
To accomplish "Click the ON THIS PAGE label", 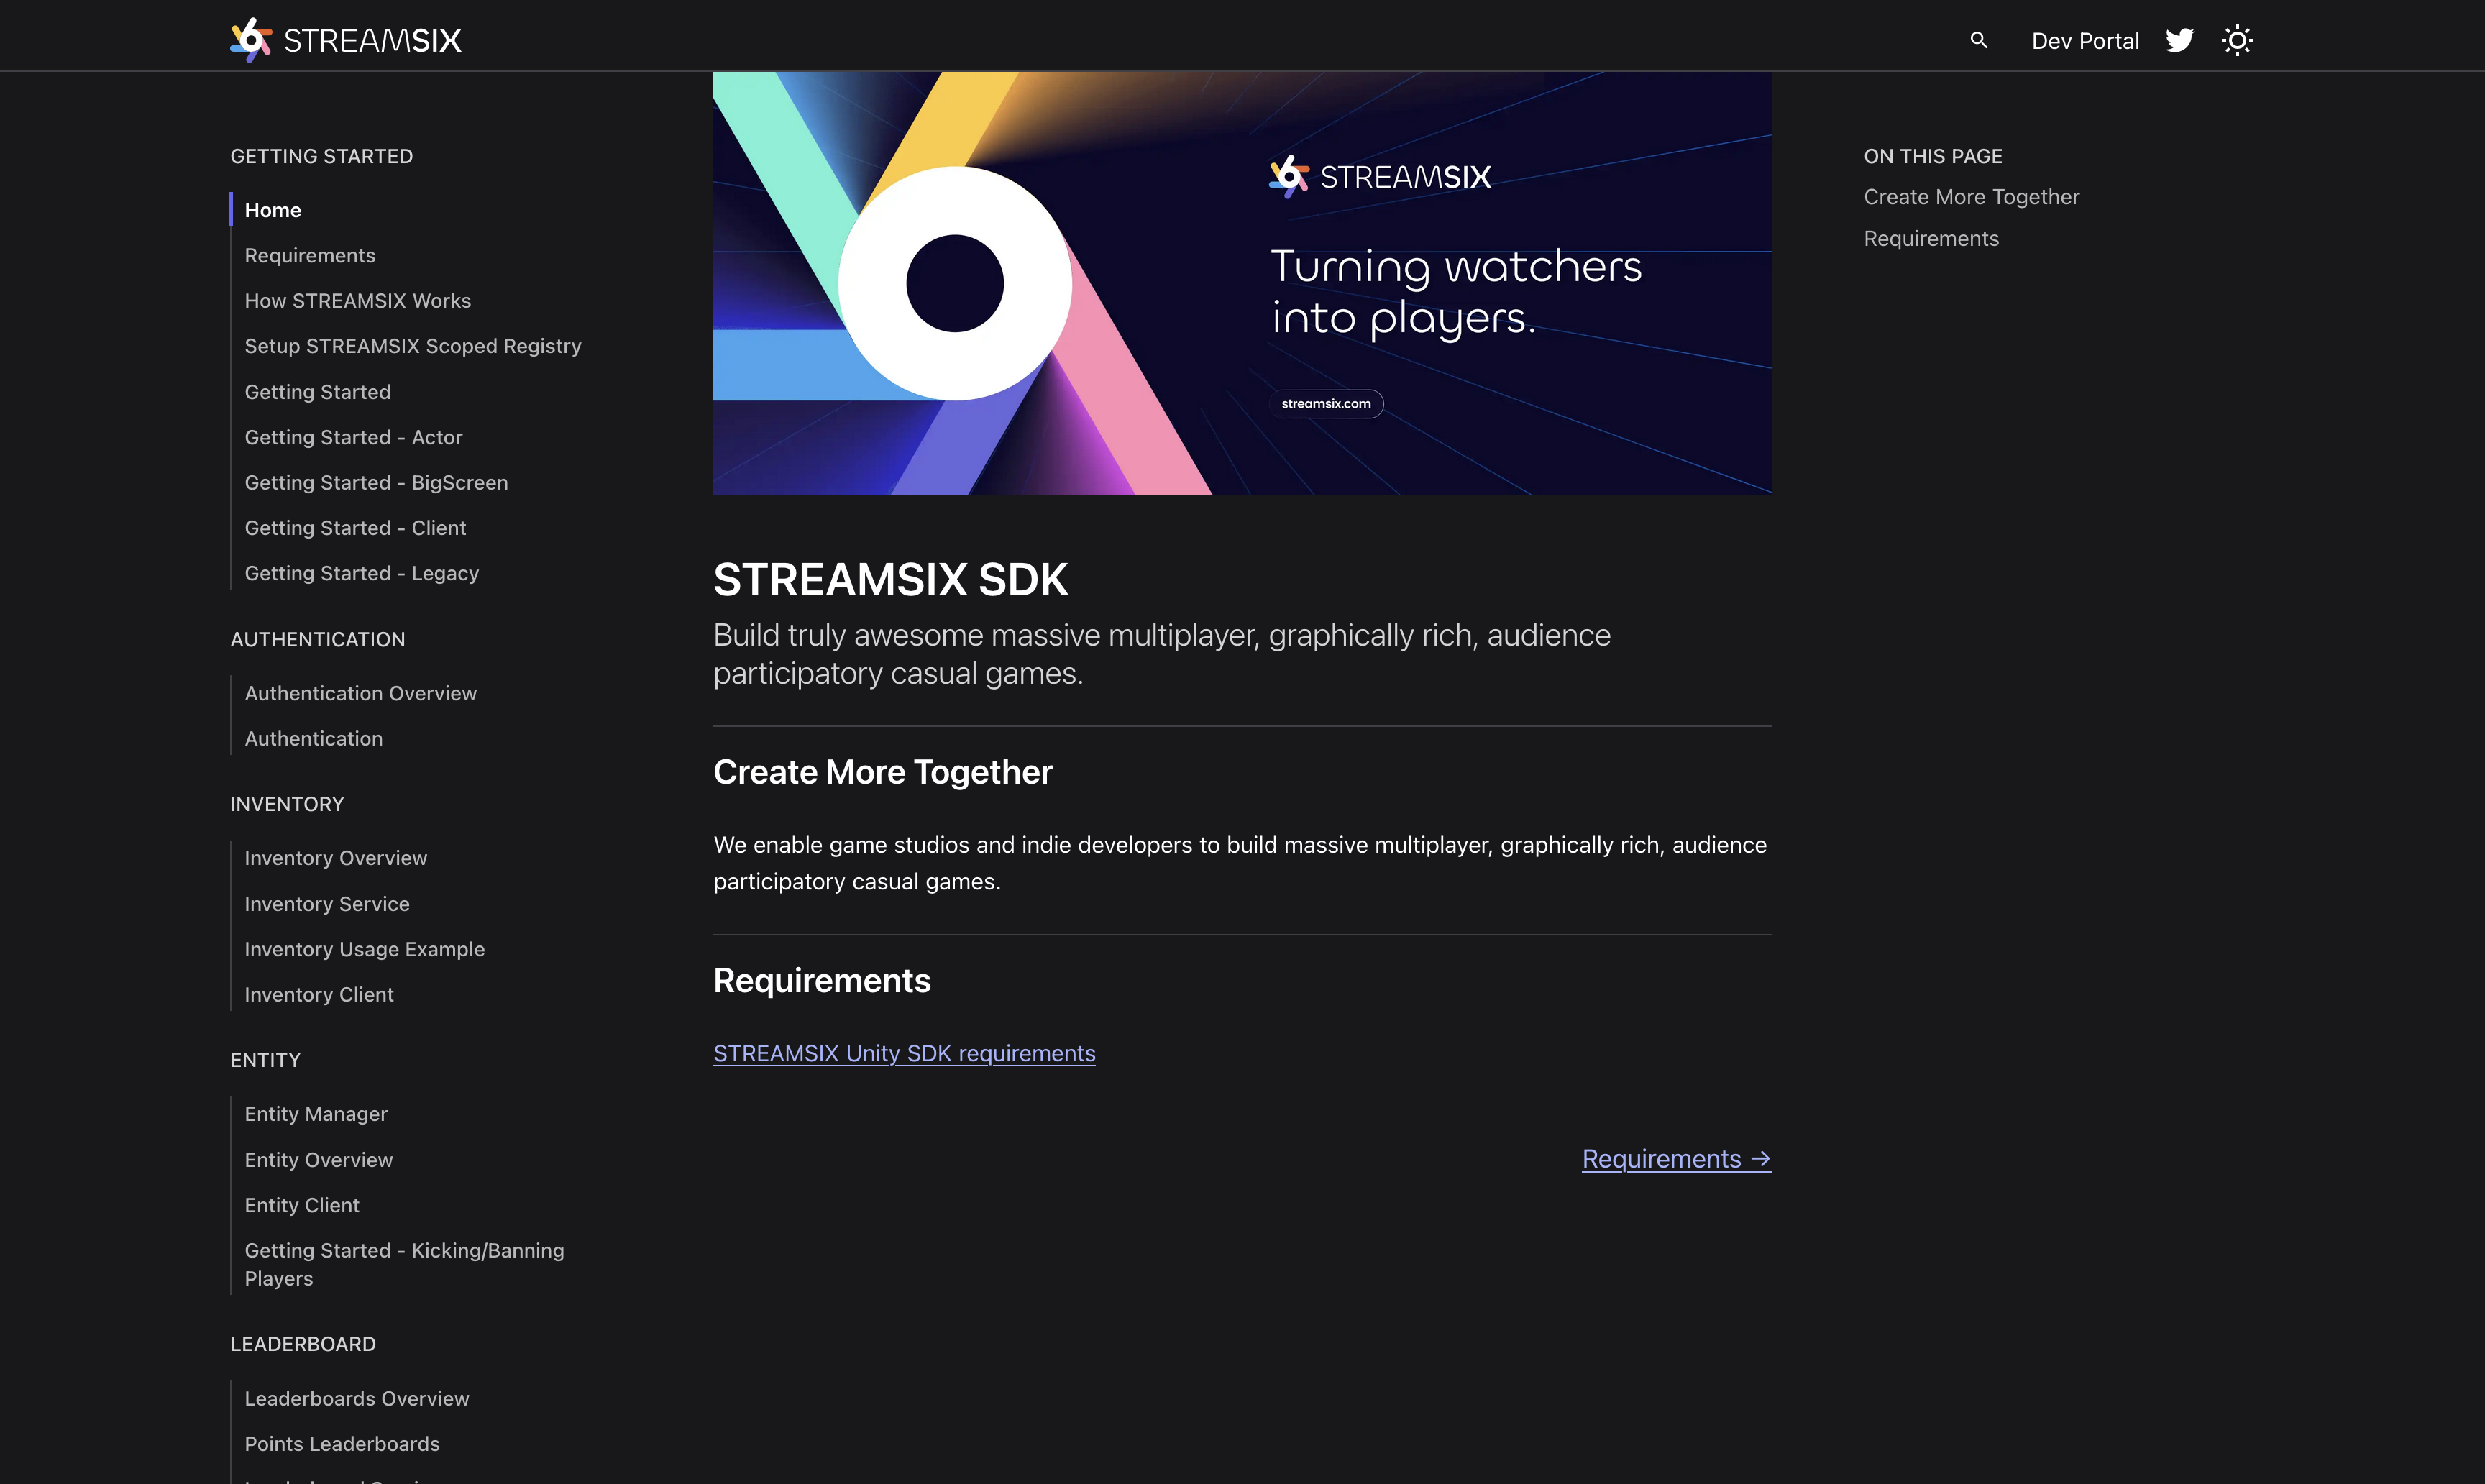I will pyautogui.click(x=1933, y=156).
